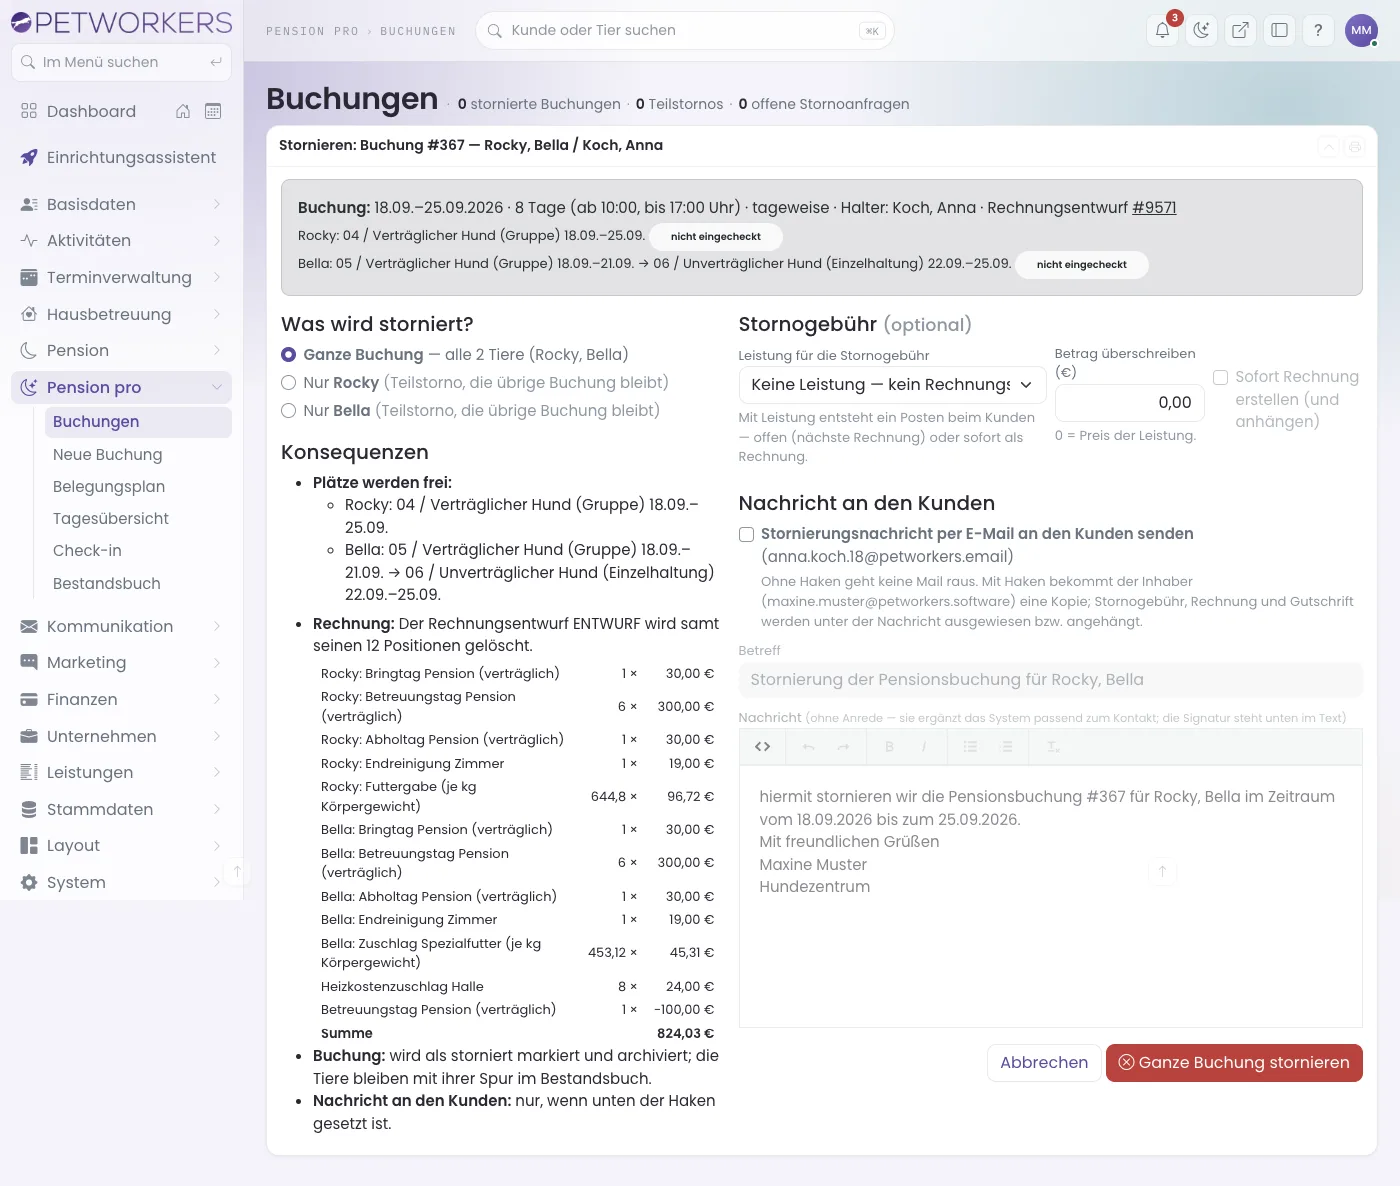
Task: Click the print icon of the panel
Action: 1355,147
